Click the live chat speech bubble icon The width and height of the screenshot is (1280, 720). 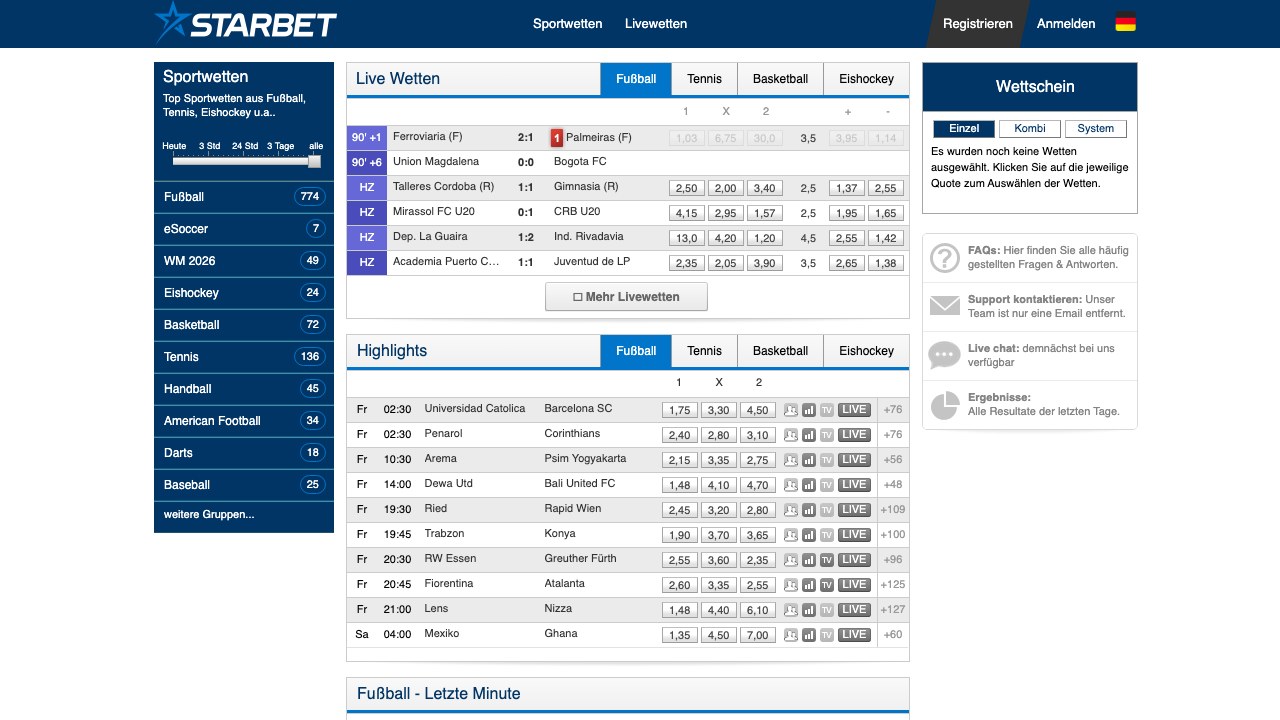coord(945,355)
